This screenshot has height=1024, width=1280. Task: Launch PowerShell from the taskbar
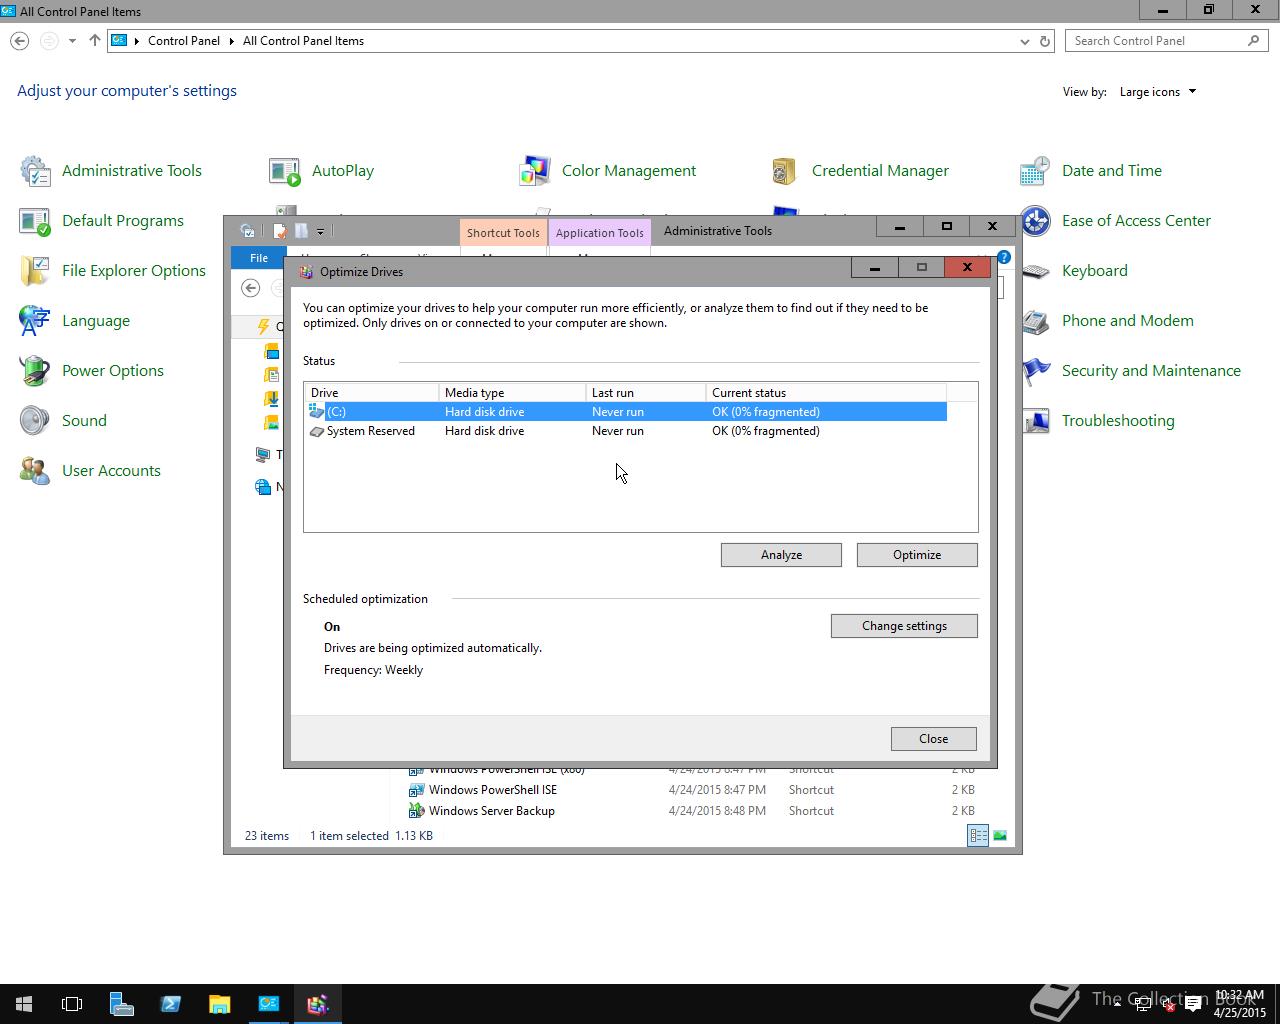coord(170,1004)
